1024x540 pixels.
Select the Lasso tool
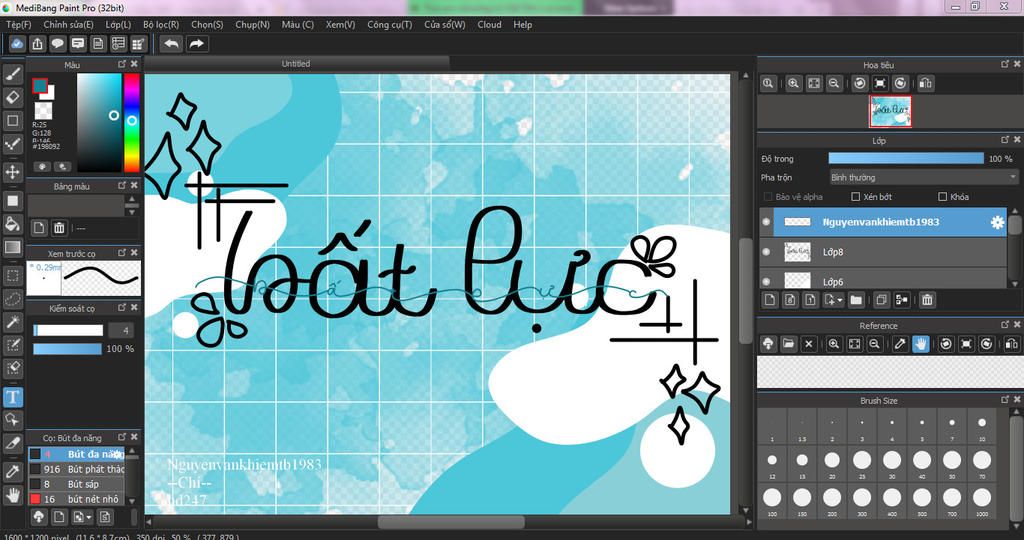pyautogui.click(x=12, y=298)
